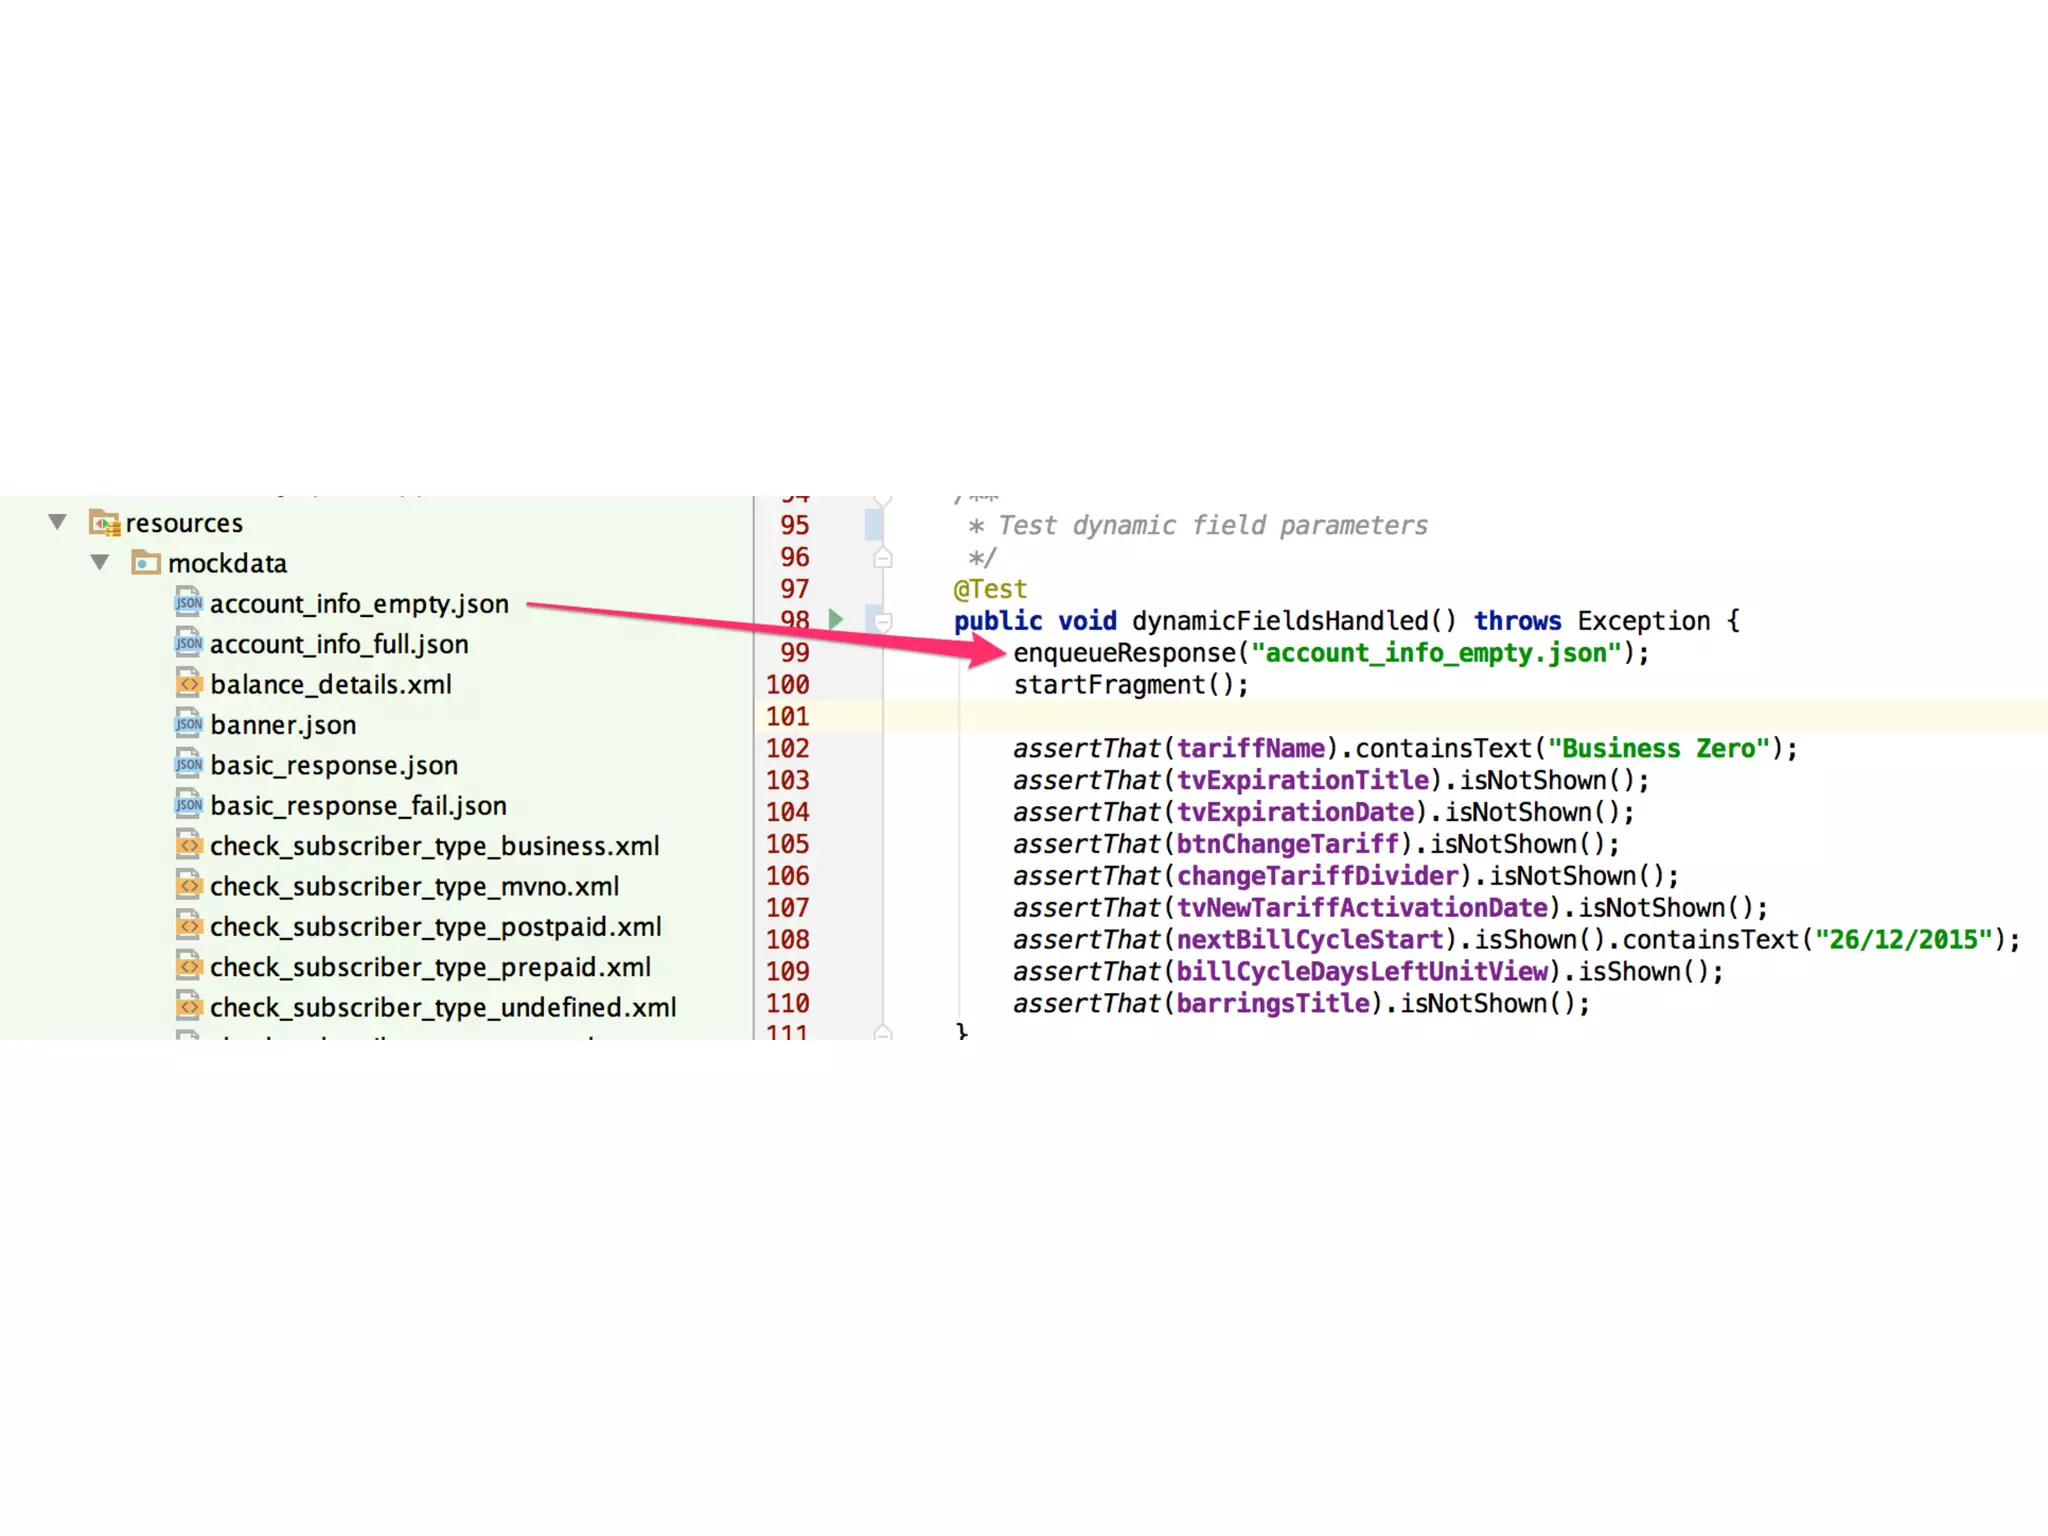This screenshot has width=2048, height=1536.
Task: Select check_subscriber_type_prepaid.xml in tree
Action: point(430,967)
